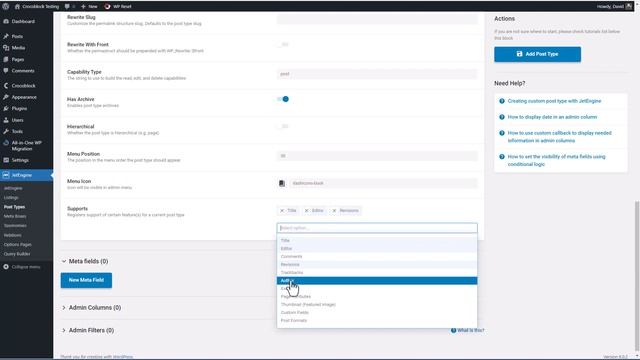Remove the Editor tag from Supports
Viewport: 640px width, 360px height.
(307, 211)
